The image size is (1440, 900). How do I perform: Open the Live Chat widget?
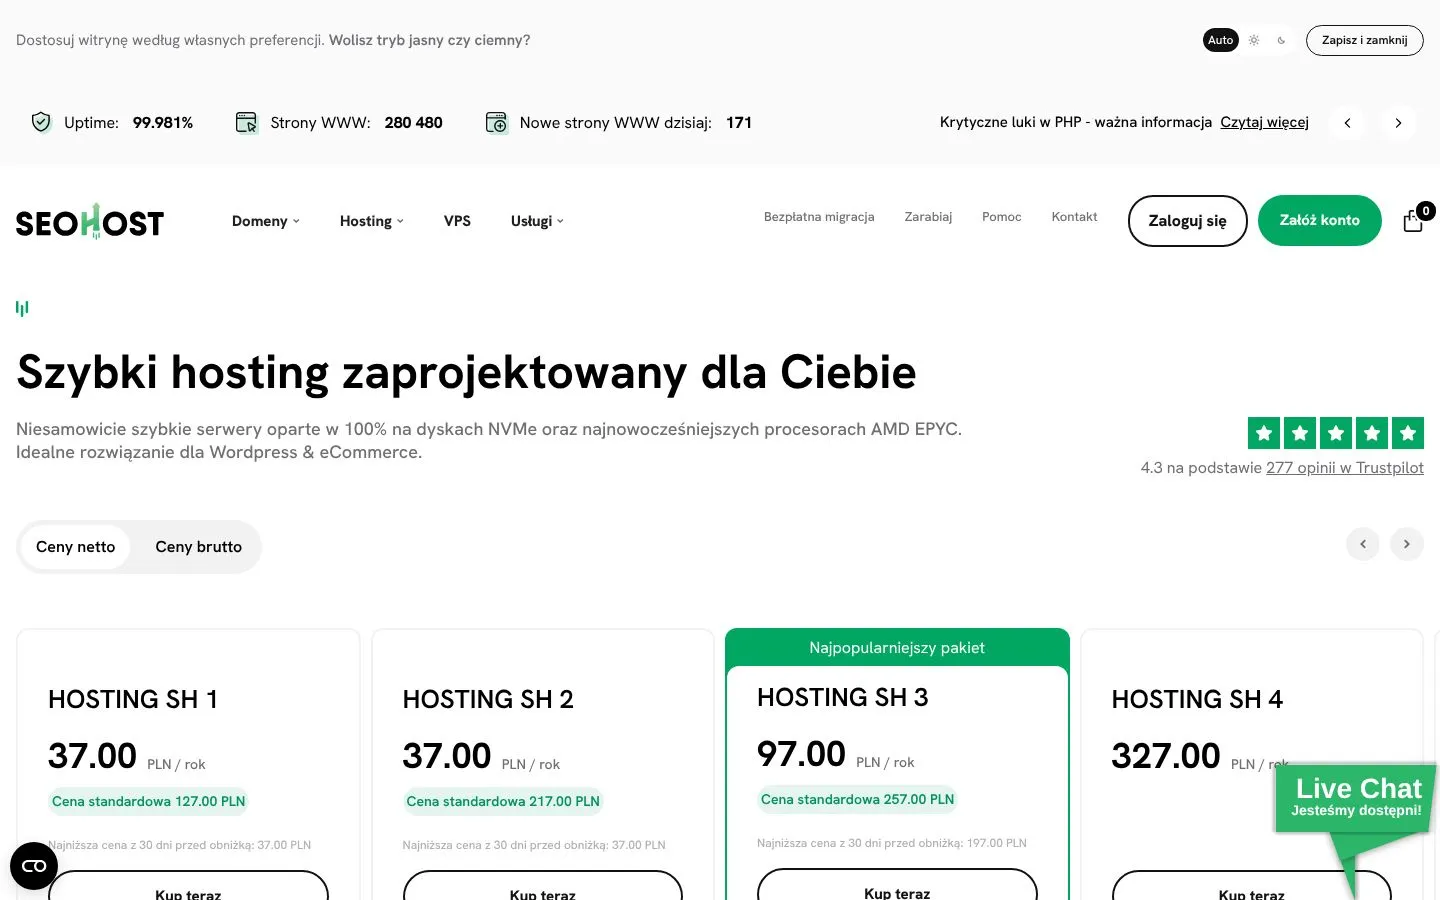(1356, 800)
